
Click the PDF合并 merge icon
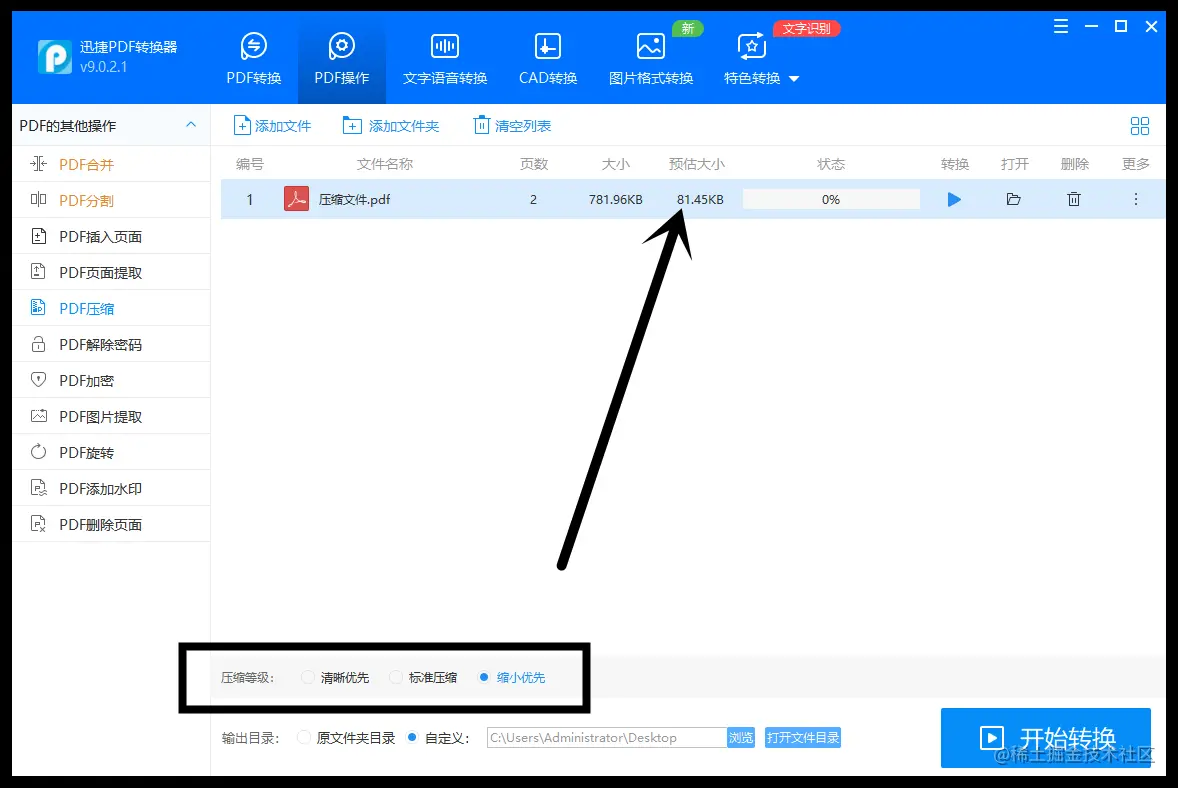pyautogui.click(x=38, y=164)
